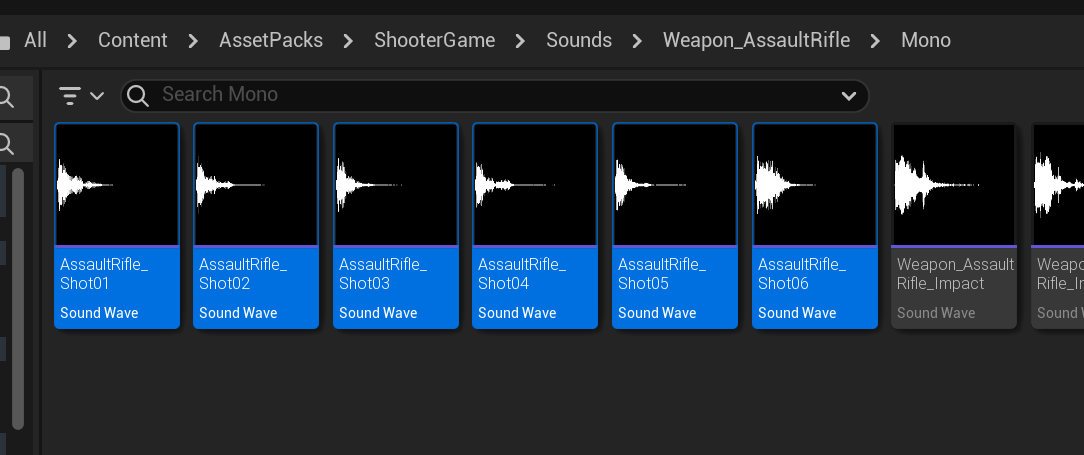The height and width of the screenshot is (455, 1084).
Task: Expand the saved searches dropdown chevron
Action: 849,96
